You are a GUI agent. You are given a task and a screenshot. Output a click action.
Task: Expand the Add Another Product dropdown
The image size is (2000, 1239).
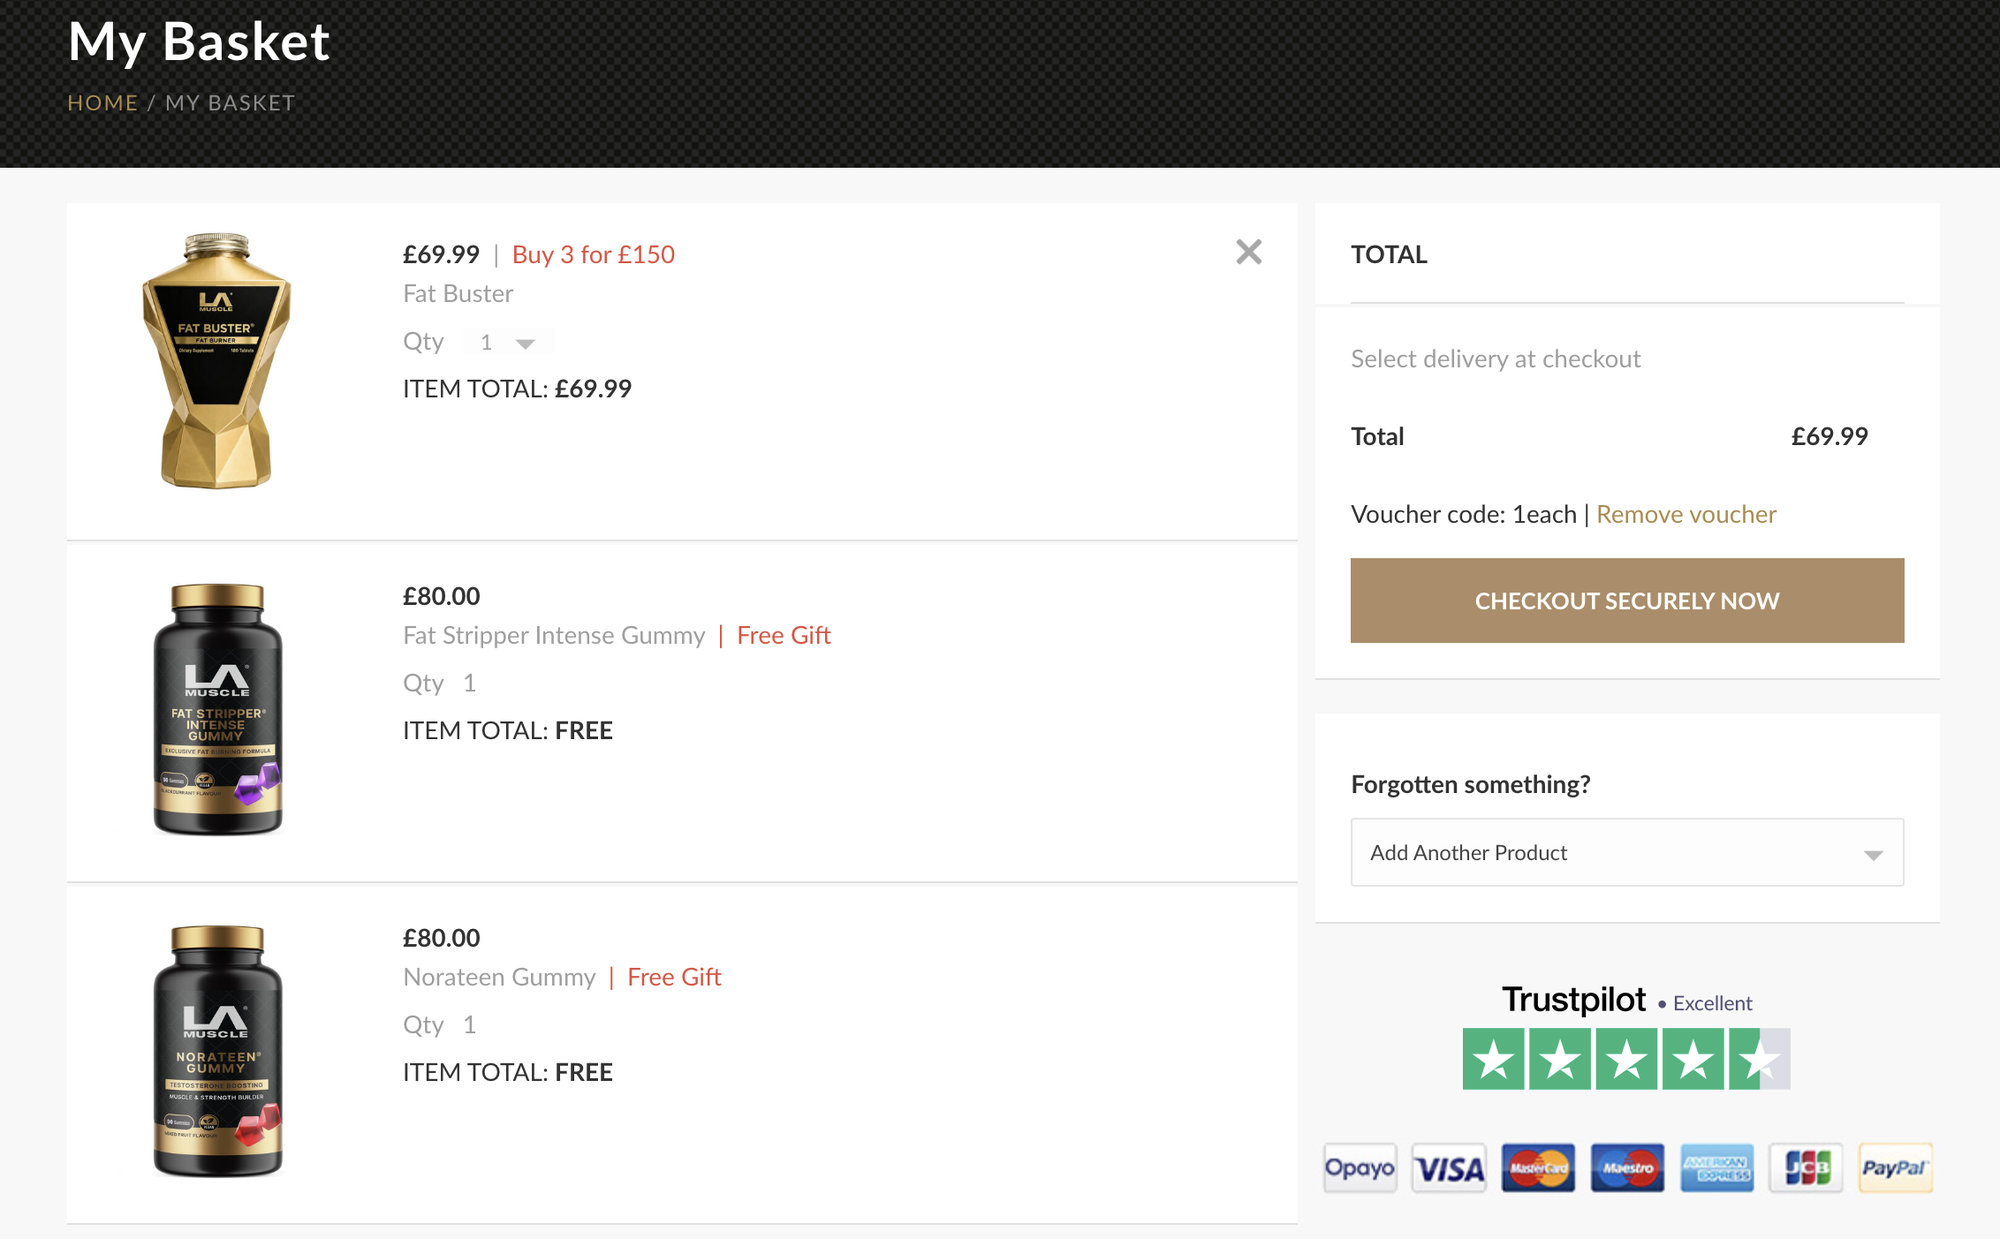click(1627, 852)
